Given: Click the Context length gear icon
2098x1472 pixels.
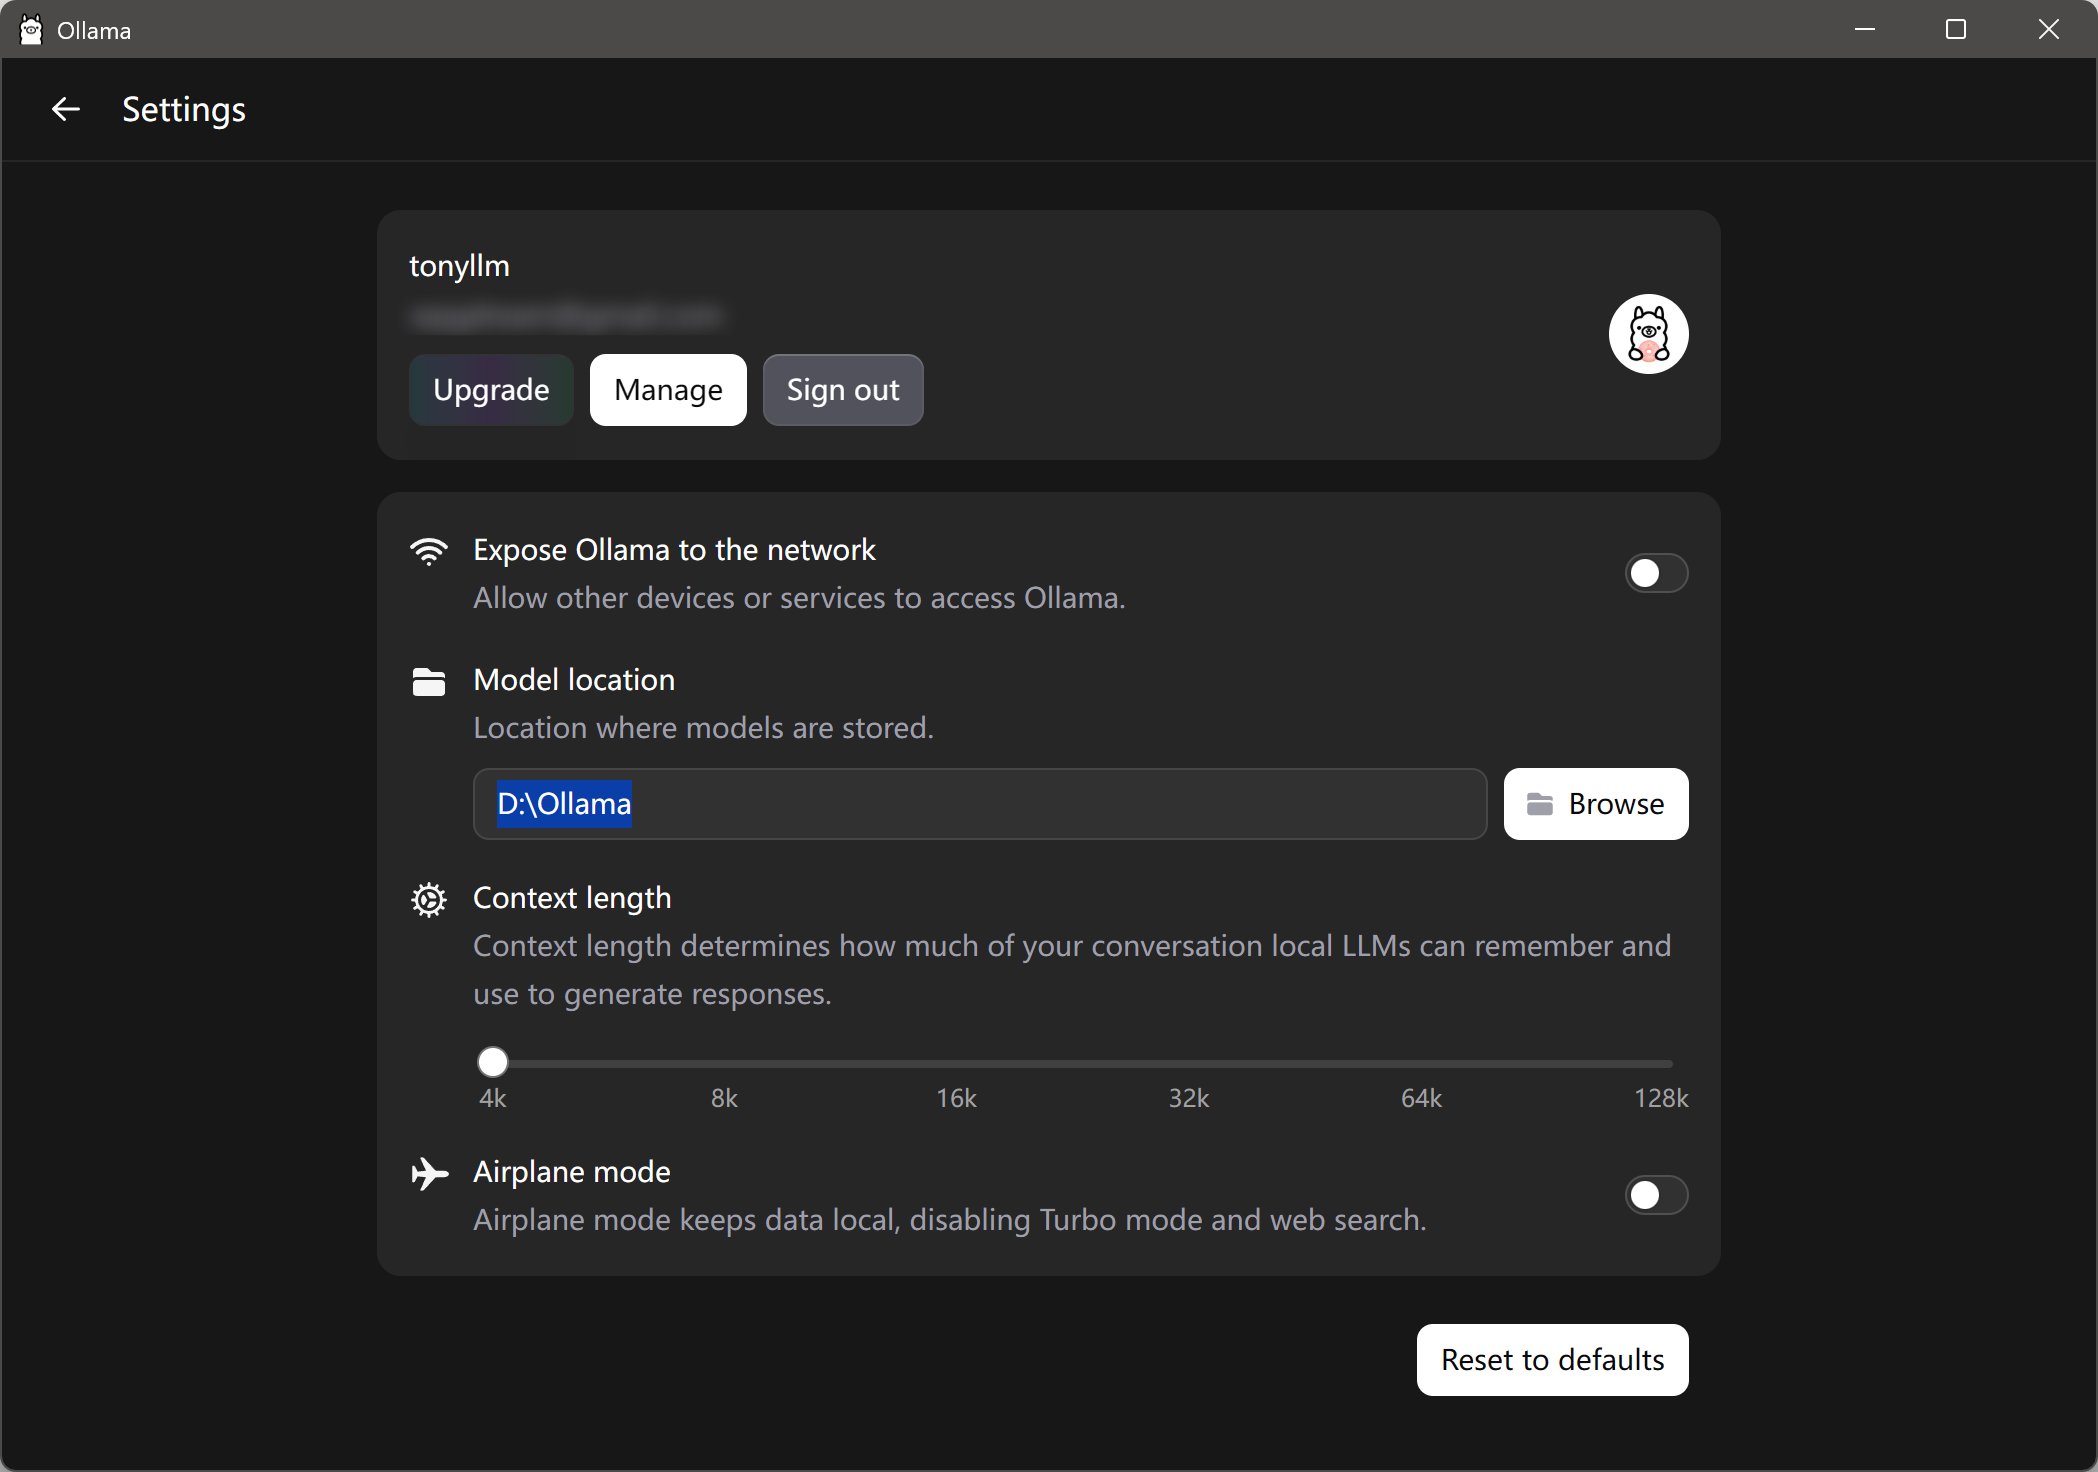Looking at the screenshot, I should coord(429,900).
